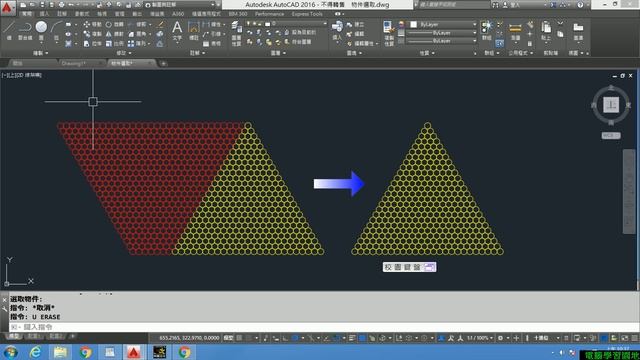Open the lineweight ByLayer dropdown

point(443,33)
